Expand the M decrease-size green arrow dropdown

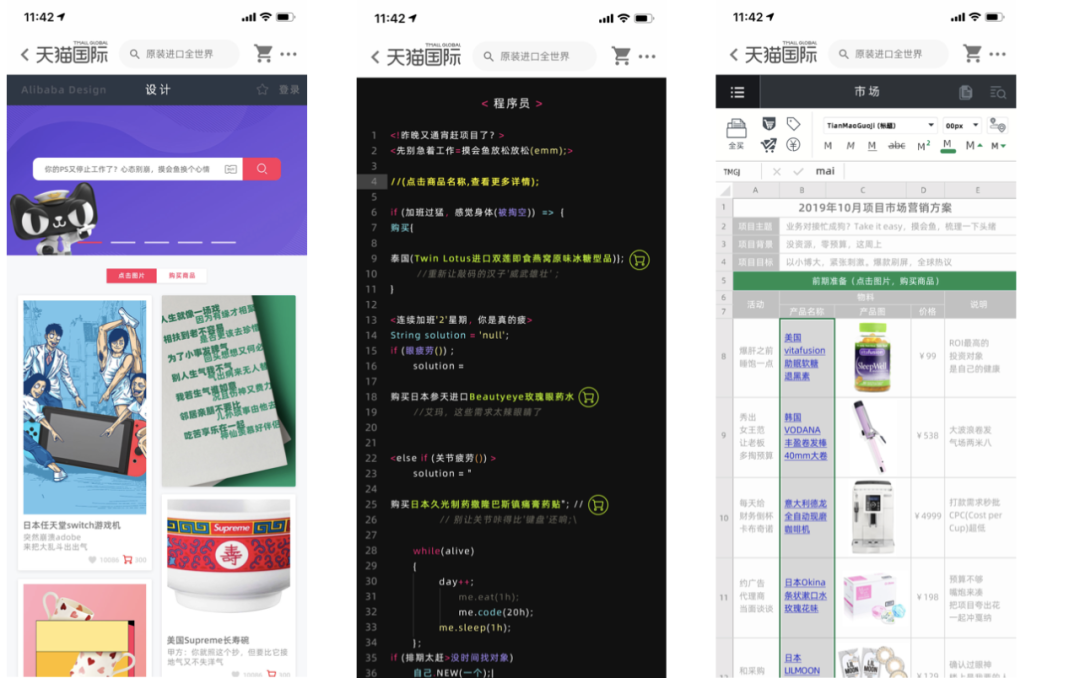click(998, 146)
